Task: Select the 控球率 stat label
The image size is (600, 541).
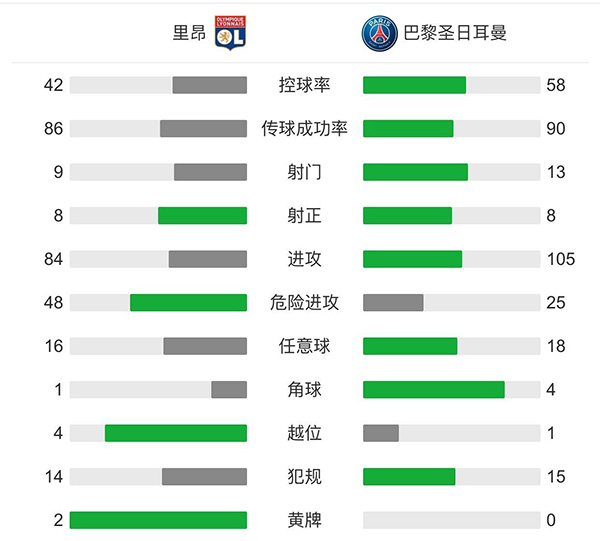Action: pyautogui.click(x=304, y=85)
